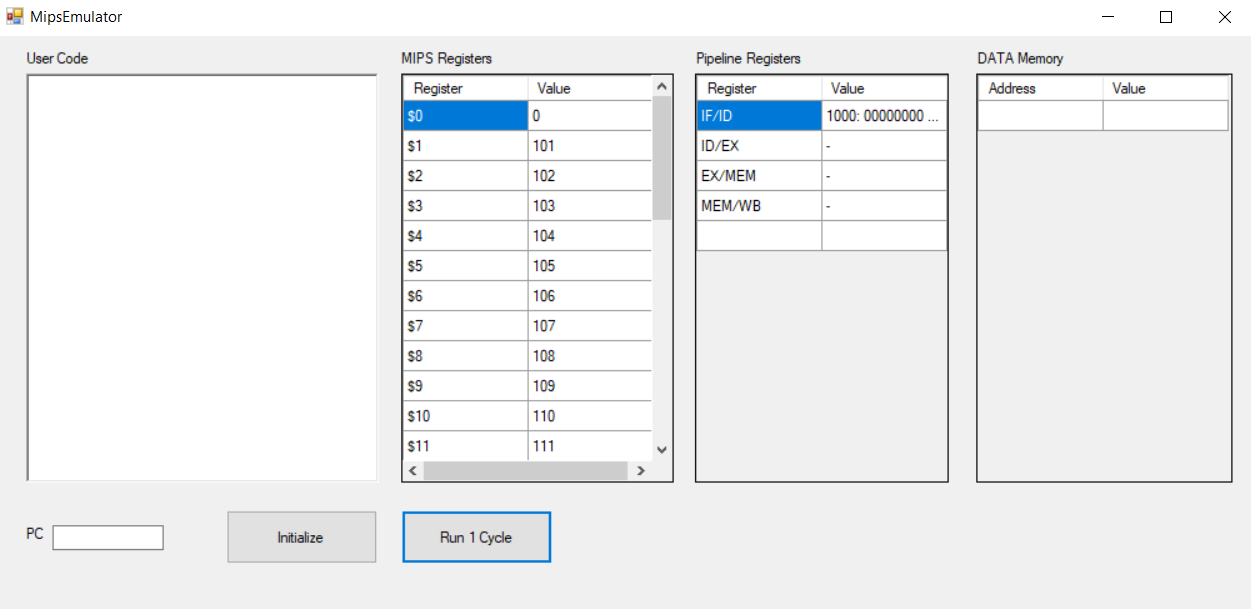Click the MipsEmulator icon in the title bar

14,16
